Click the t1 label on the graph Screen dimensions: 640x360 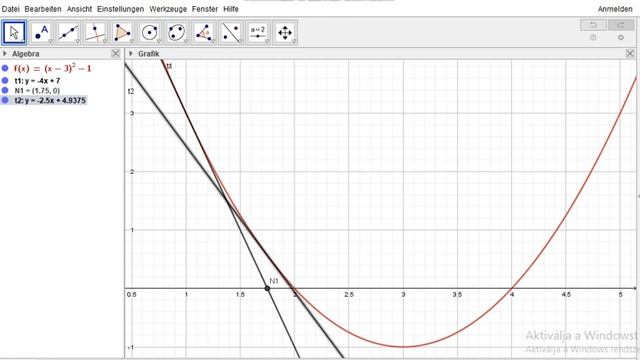point(169,66)
